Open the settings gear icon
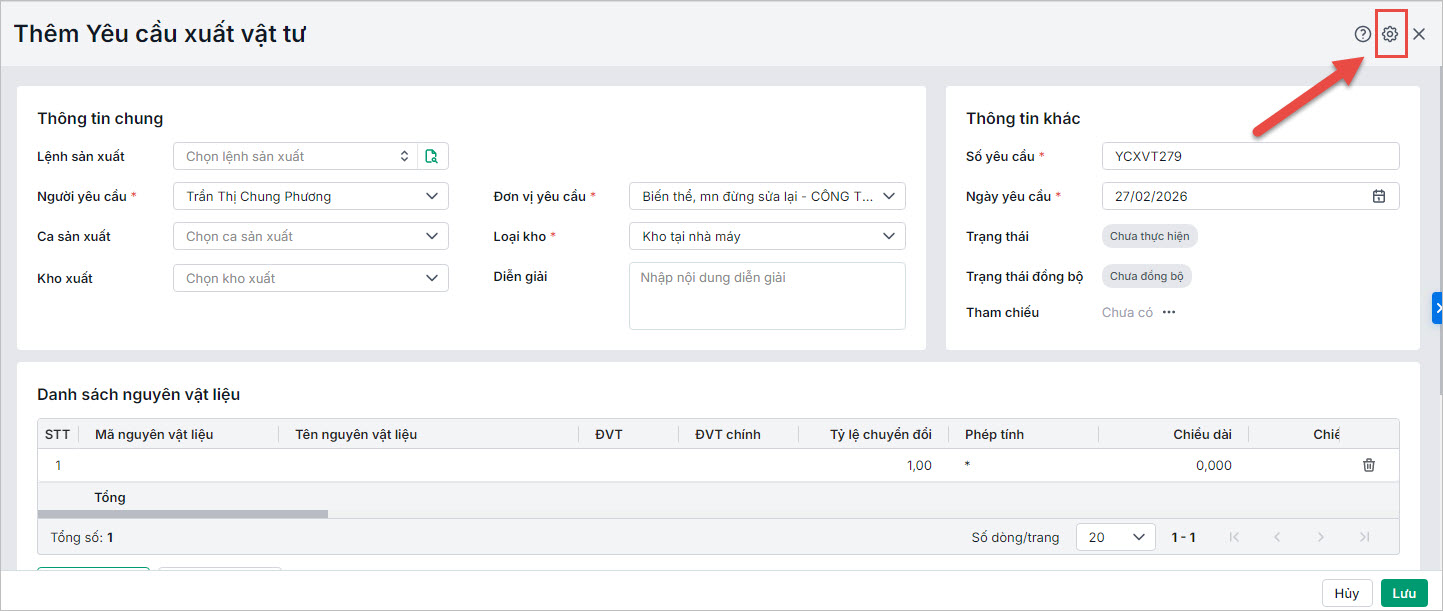Viewport: 1443px width, 611px height. click(1390, 34)
